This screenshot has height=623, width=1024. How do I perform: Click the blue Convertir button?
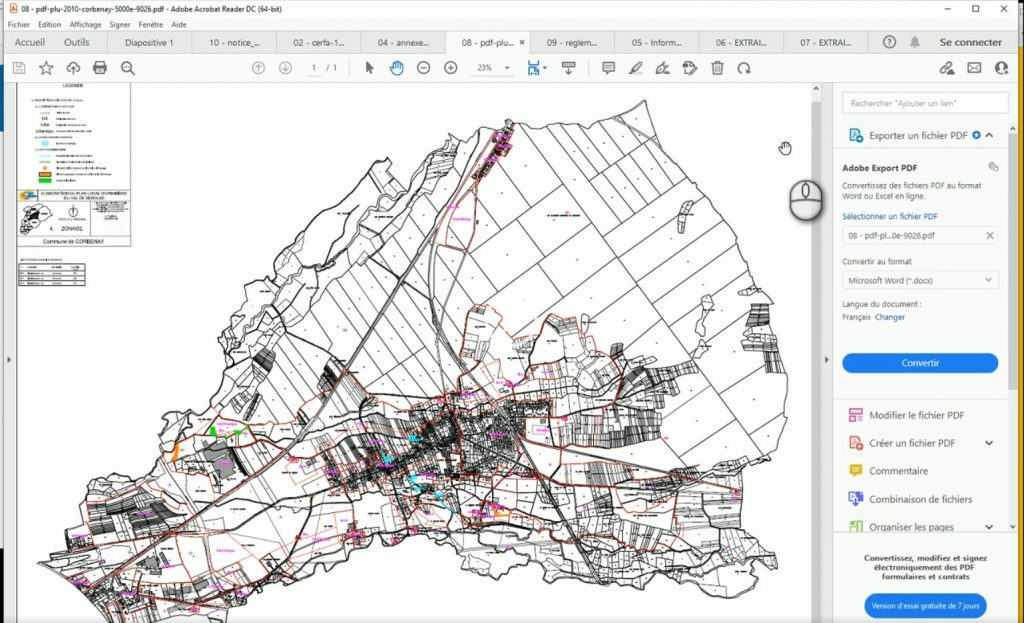920,363
